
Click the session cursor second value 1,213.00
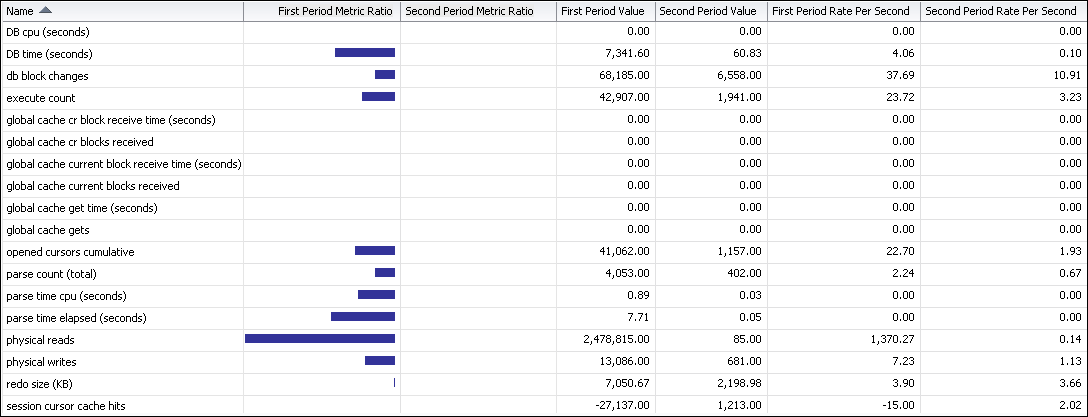point(740,406)
